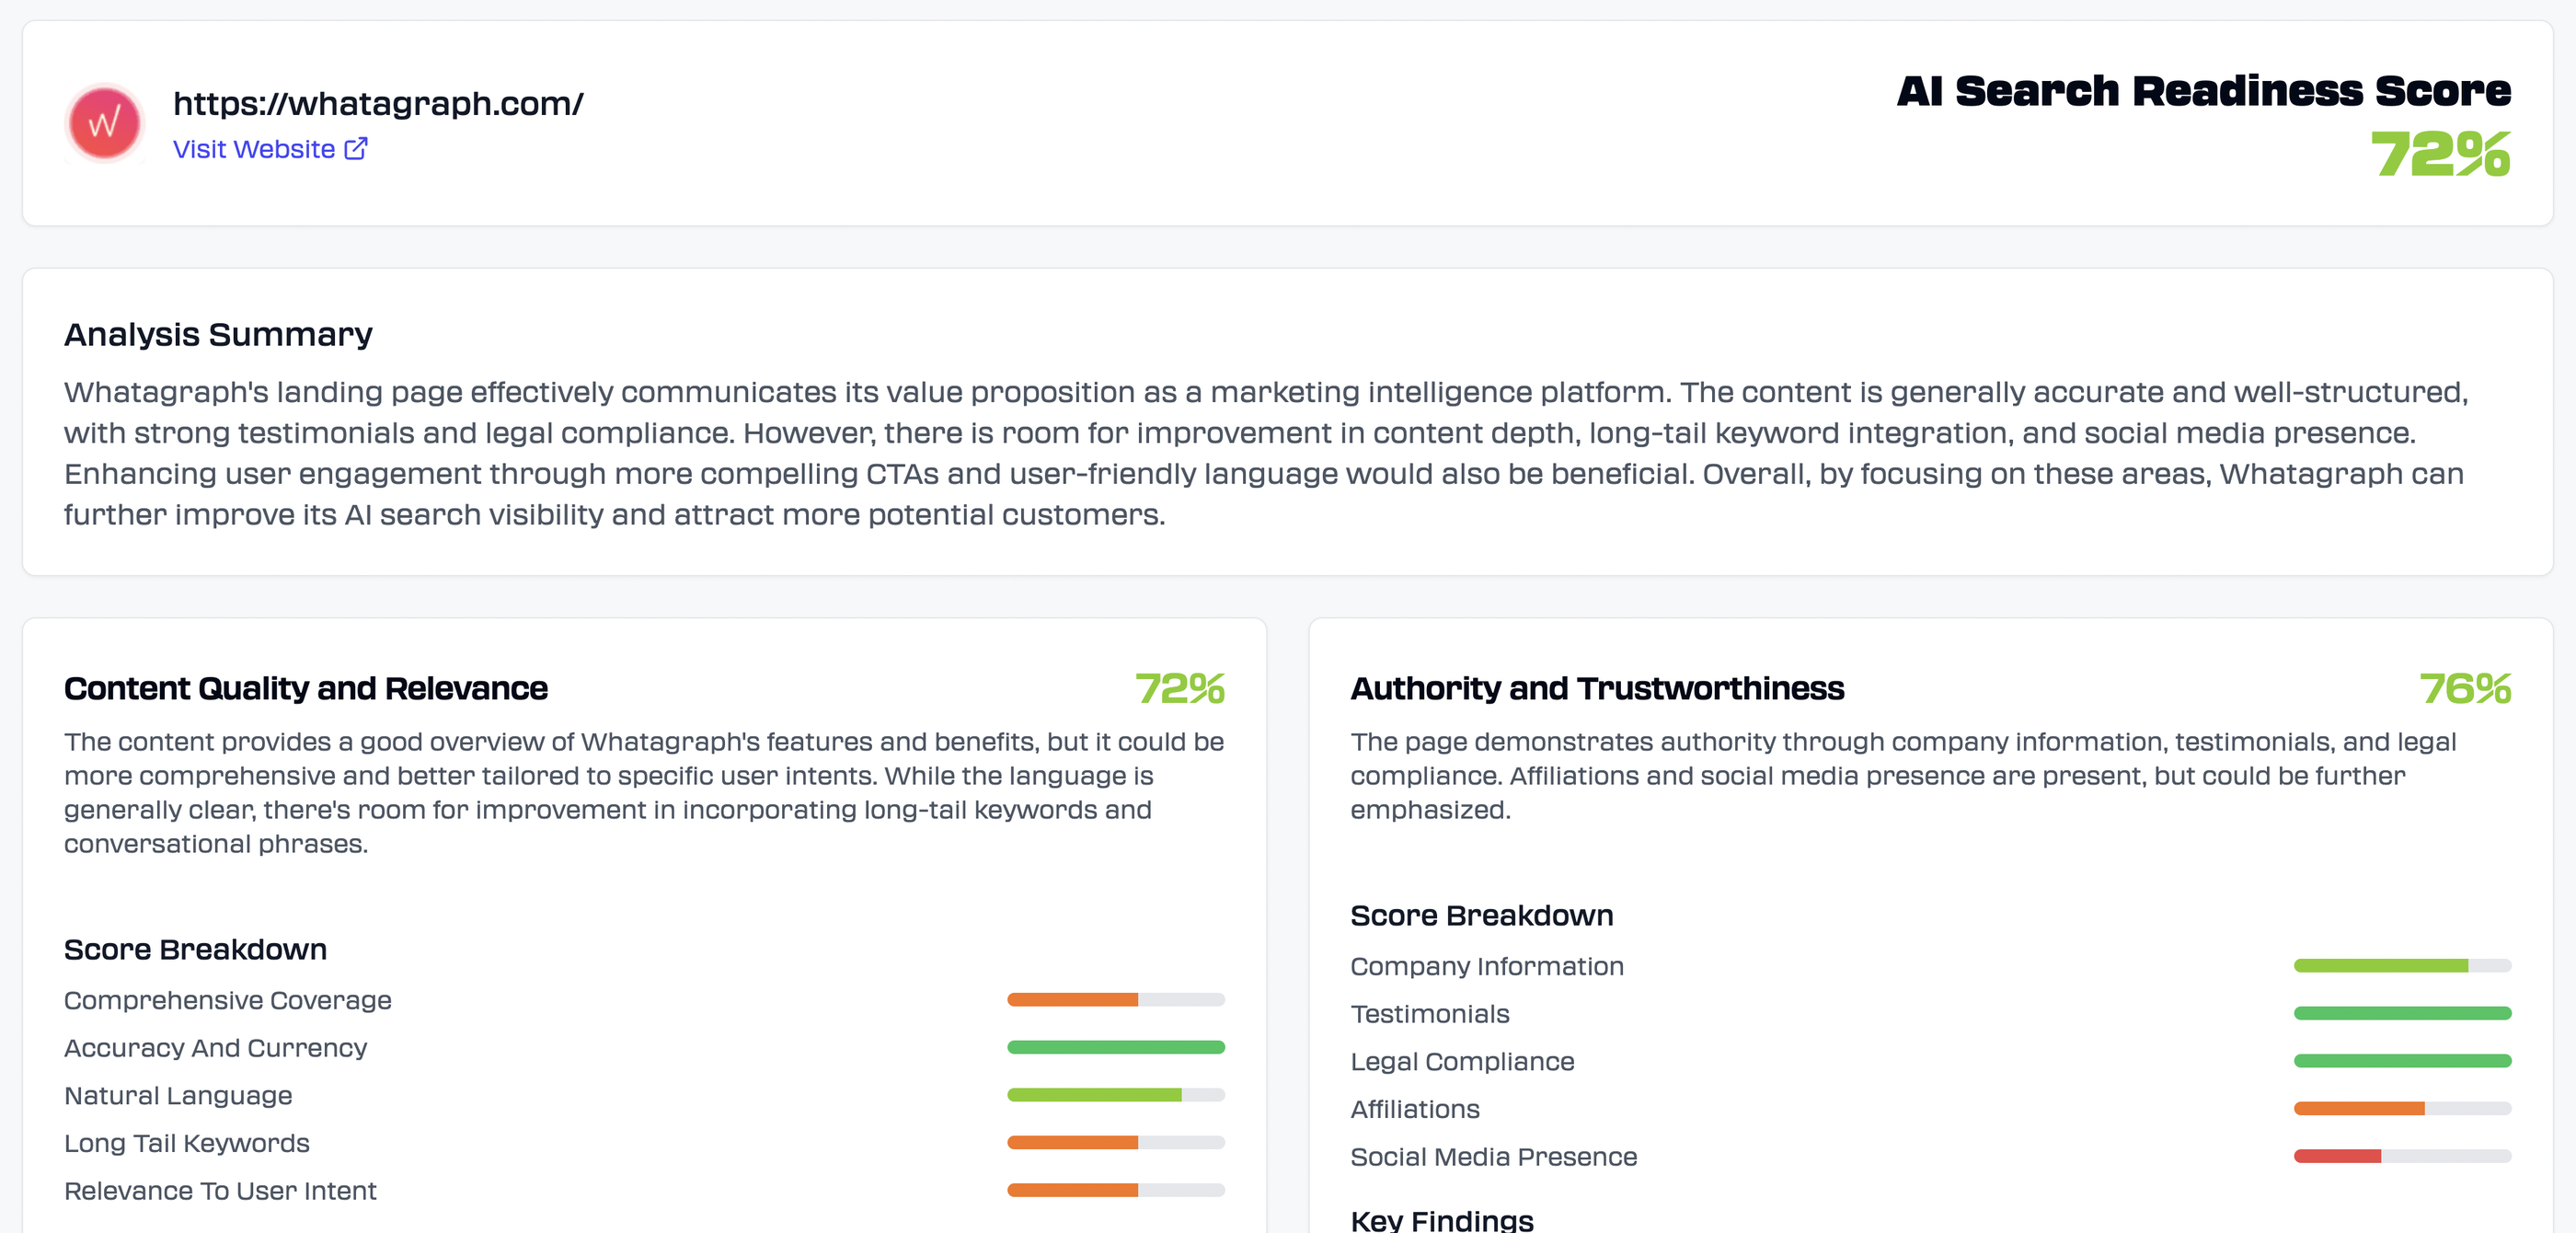The image size is (2576, 1233).
Task: Click the Comprehensive Coverage progress bar
Action: pos(1115,1000)
